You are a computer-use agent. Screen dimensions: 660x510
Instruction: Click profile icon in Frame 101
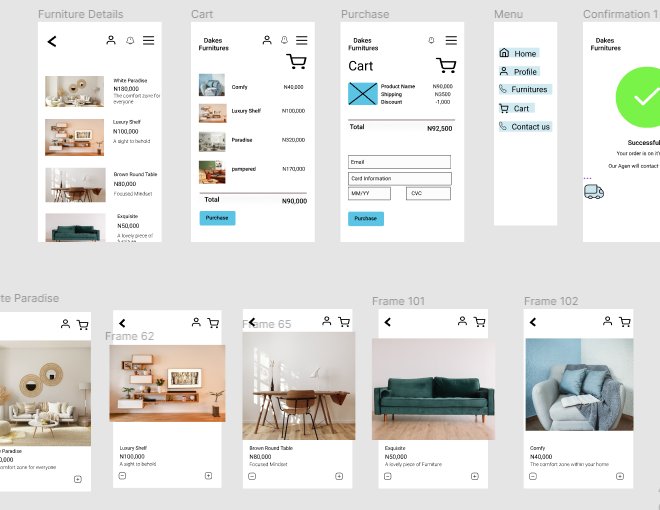coord(462,321)
